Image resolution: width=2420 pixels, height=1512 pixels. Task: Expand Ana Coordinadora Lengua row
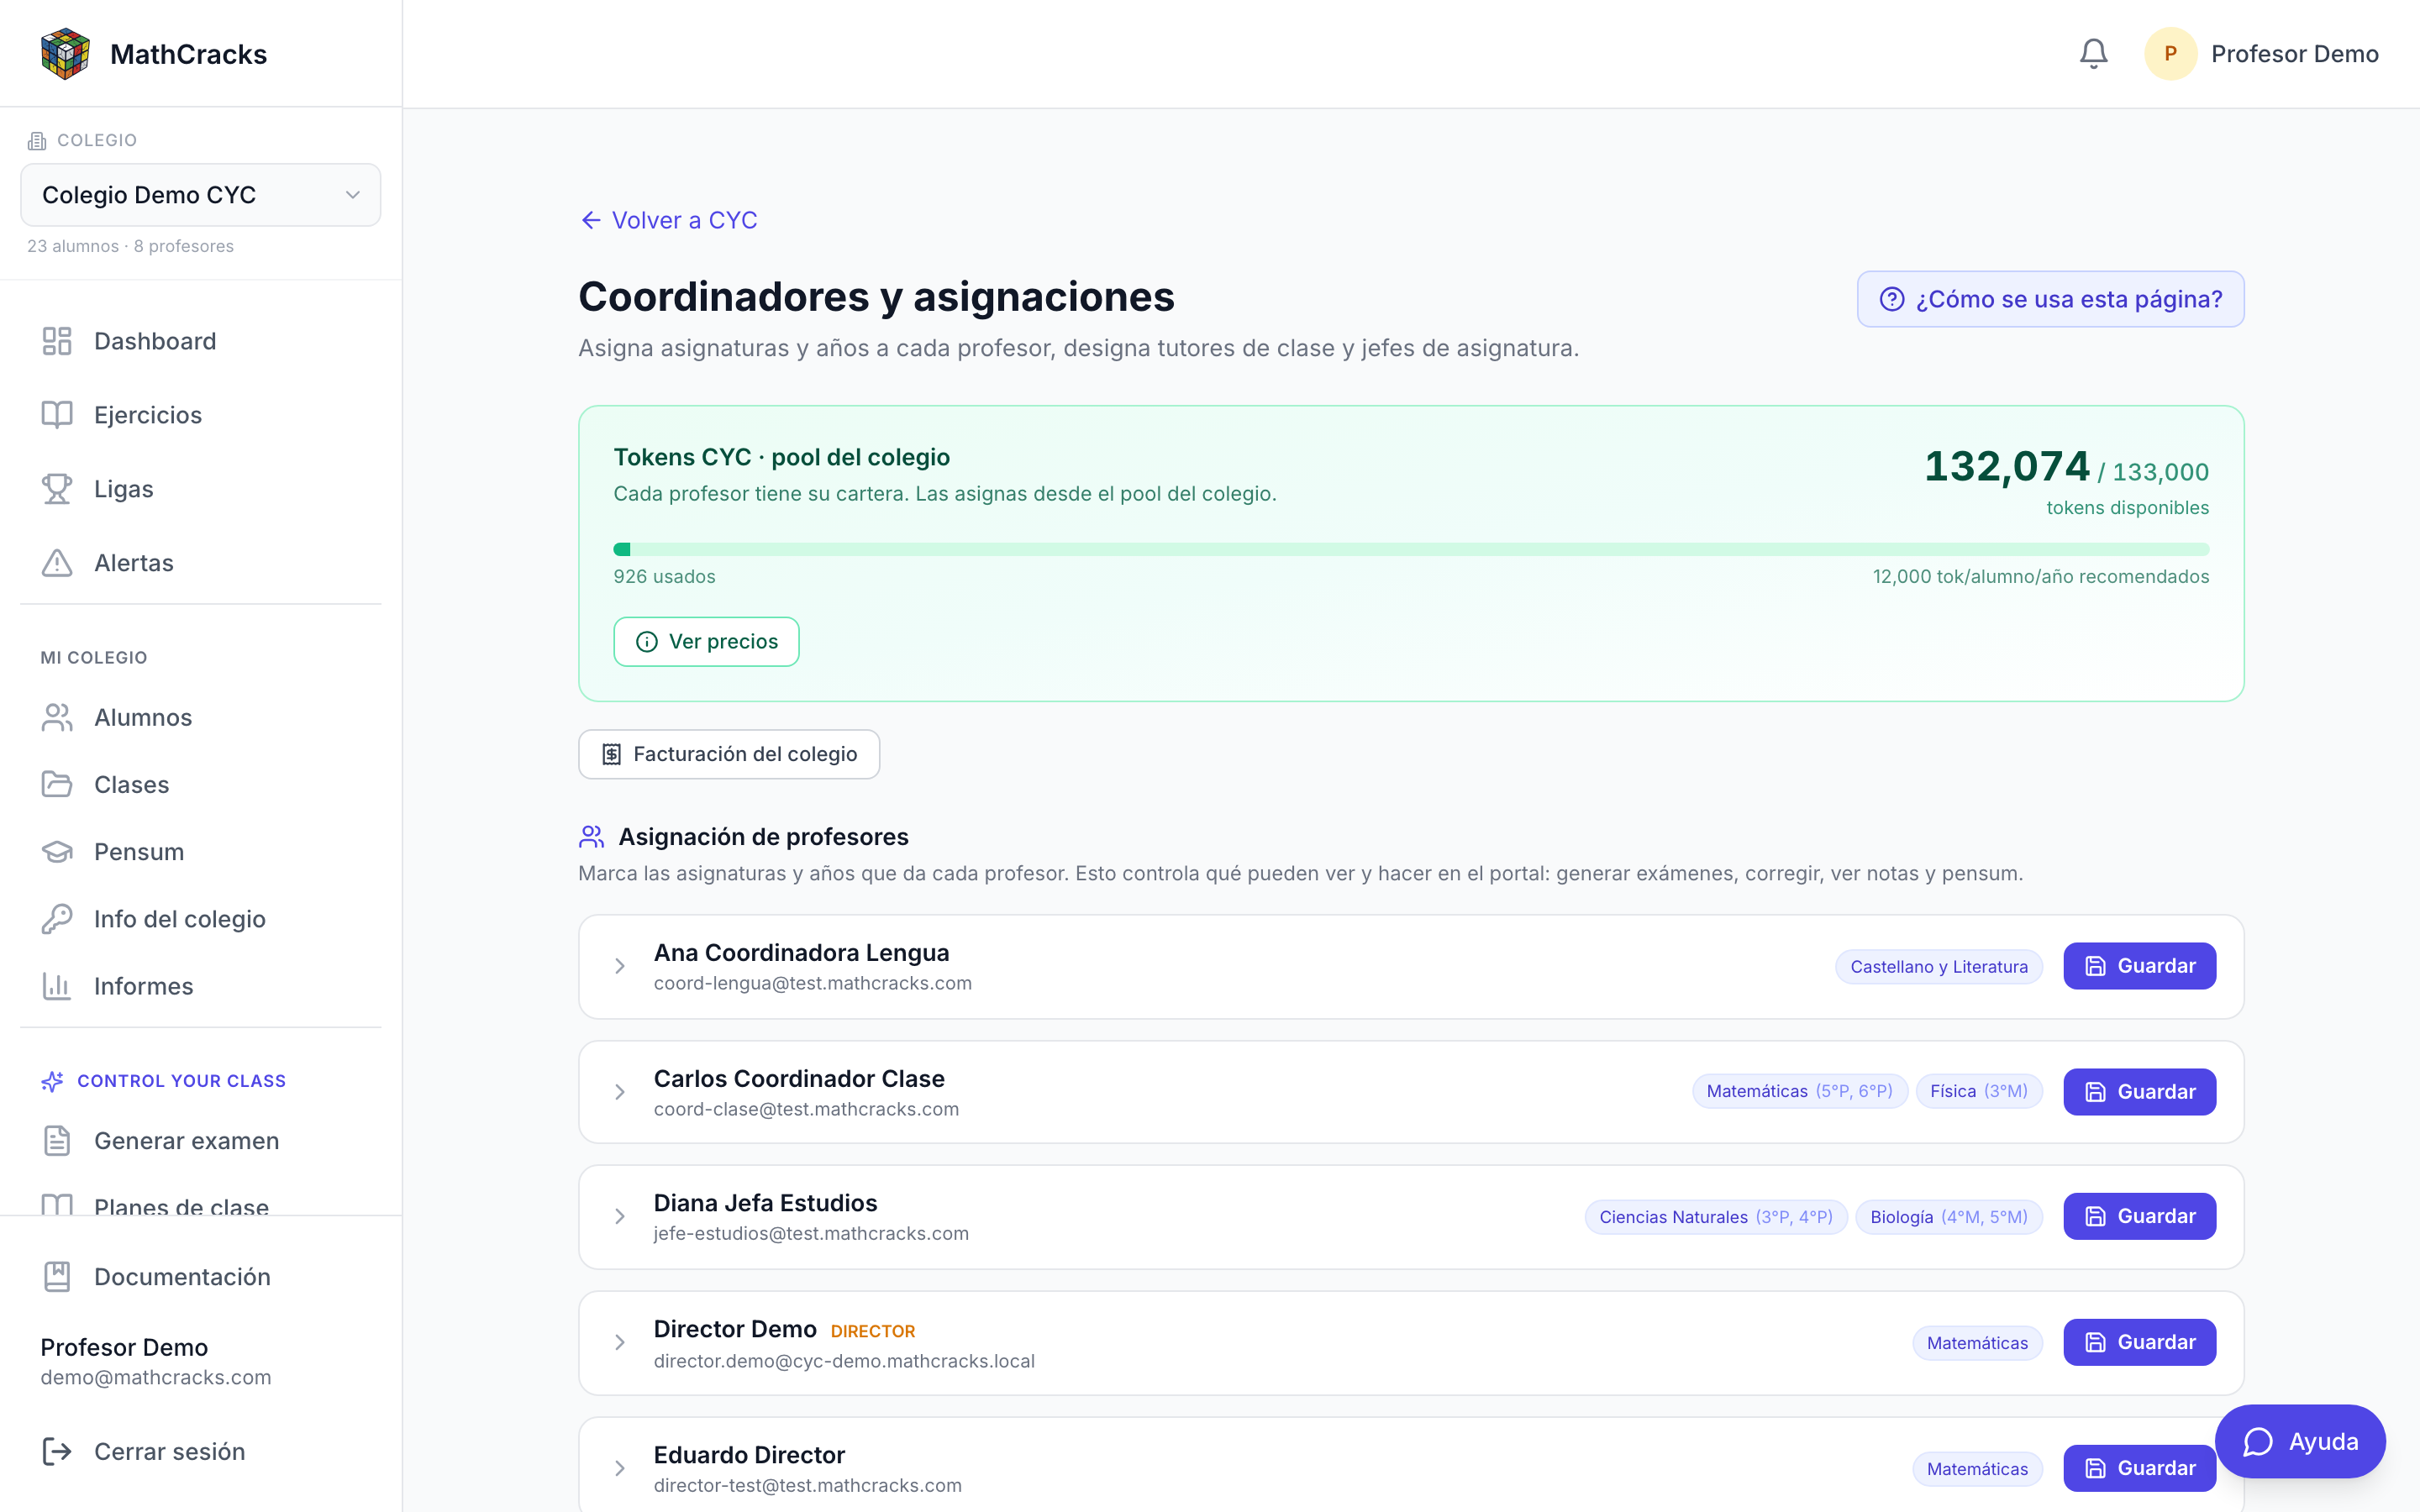coord(620,966)
